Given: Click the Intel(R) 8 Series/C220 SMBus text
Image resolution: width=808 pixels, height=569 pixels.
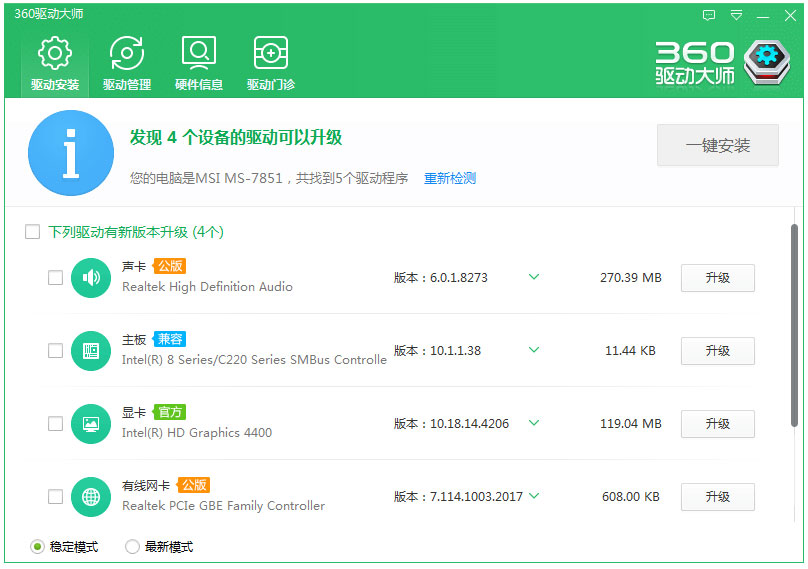Looking at the screenshot, I should pyautogui.click(x=254, y=360).
